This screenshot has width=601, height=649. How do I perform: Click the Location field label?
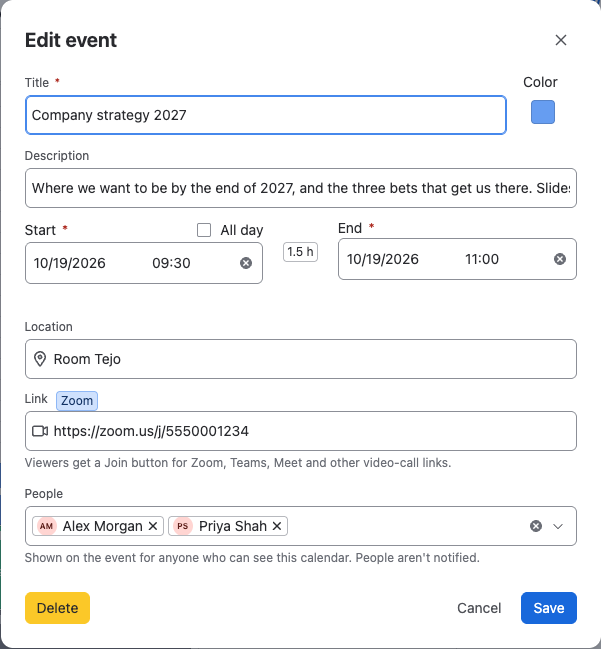coord(48,327)
